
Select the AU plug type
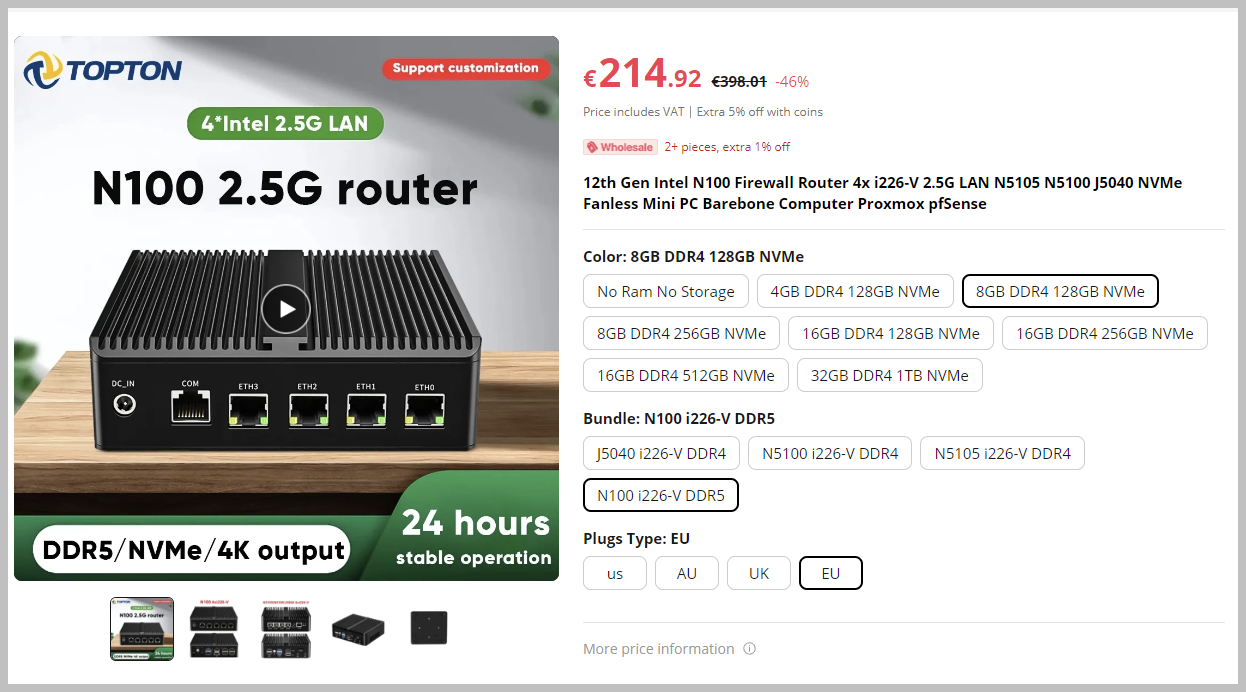687,573
